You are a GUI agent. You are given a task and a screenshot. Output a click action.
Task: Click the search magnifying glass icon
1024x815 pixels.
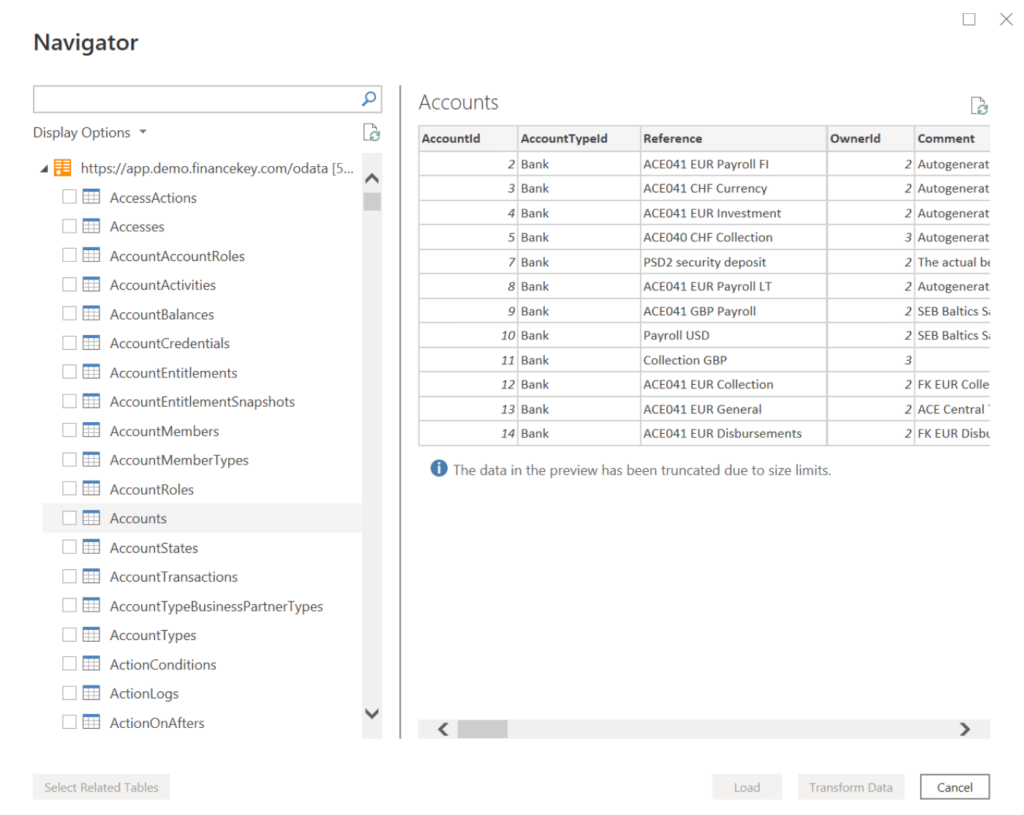[x=370, y=99]
